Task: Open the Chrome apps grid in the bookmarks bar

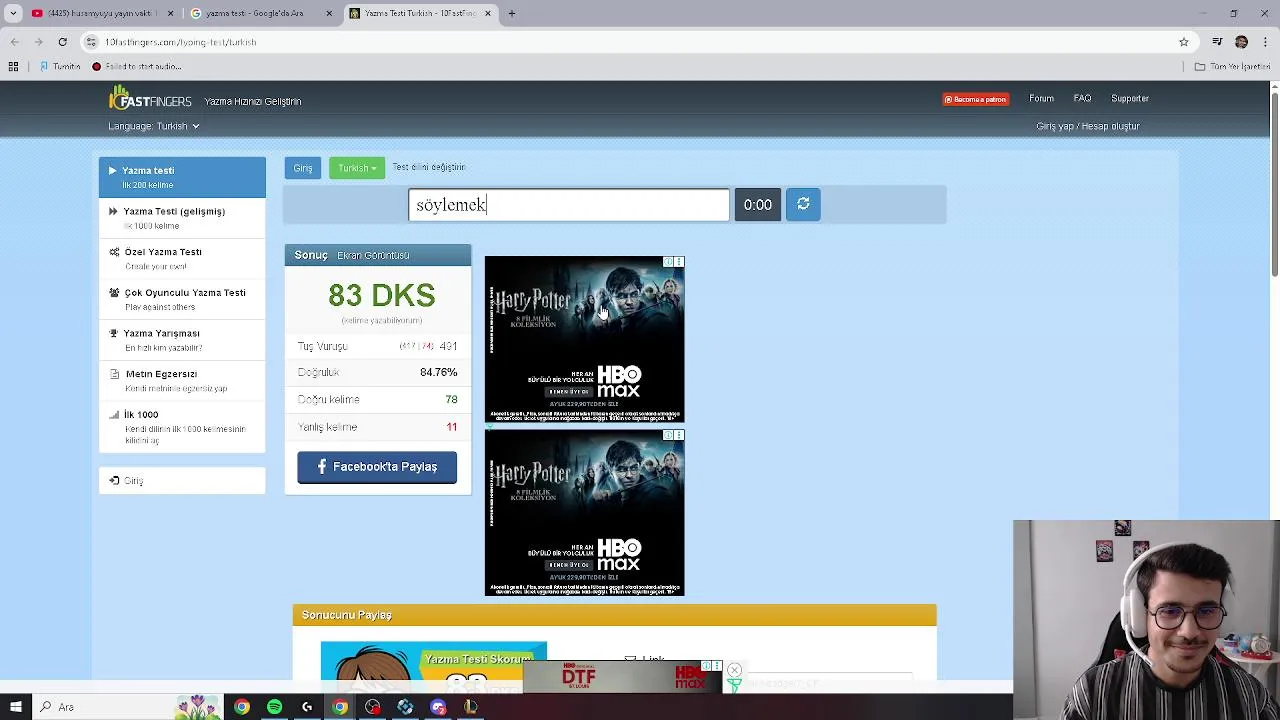Action: (13, 66)
